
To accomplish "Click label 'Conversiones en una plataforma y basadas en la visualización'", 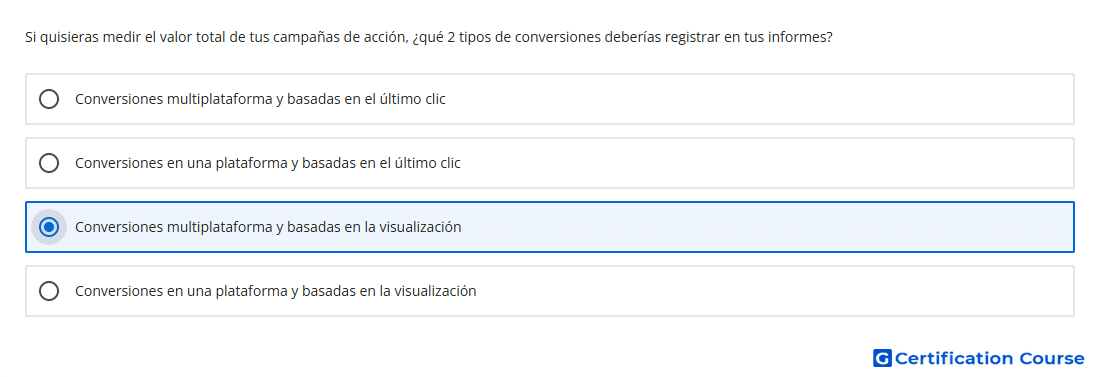I will 276,291.
